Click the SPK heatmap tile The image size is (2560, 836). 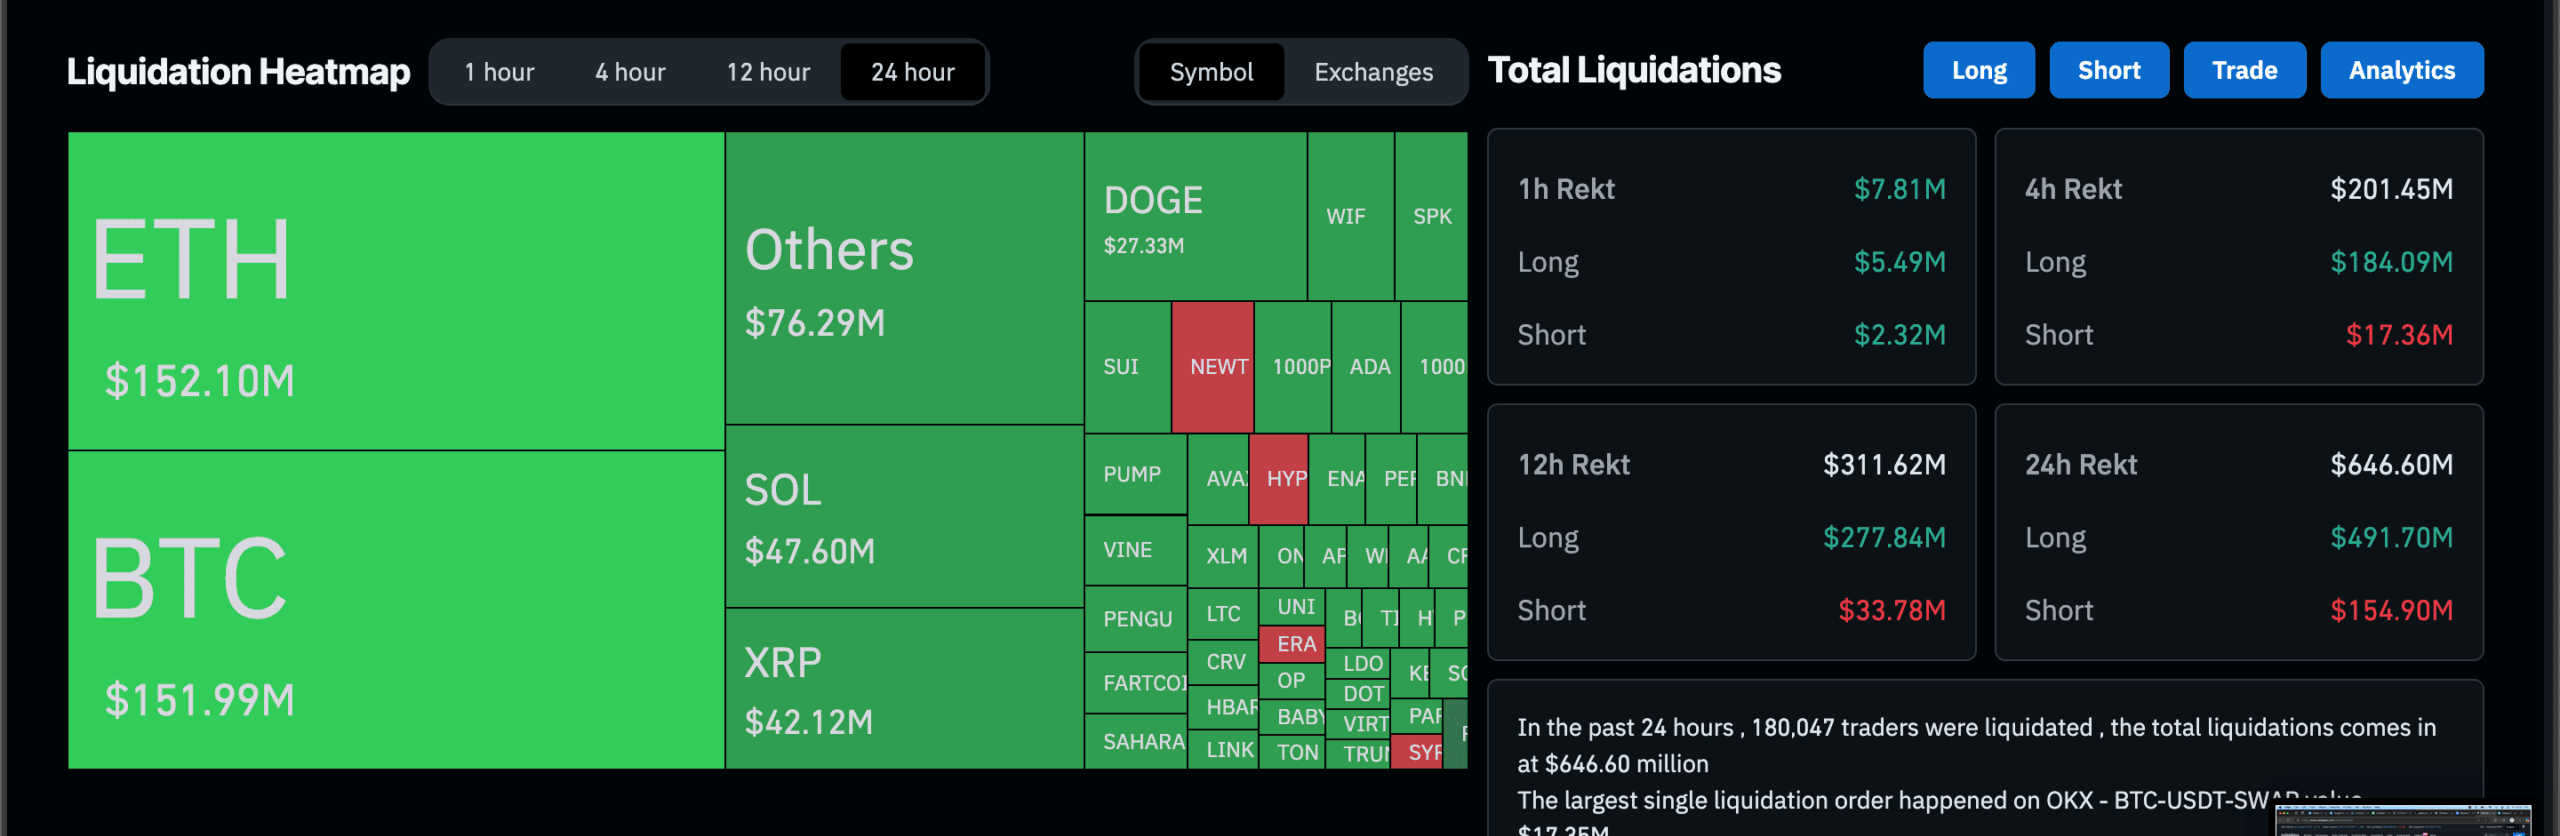(1431, 216)
